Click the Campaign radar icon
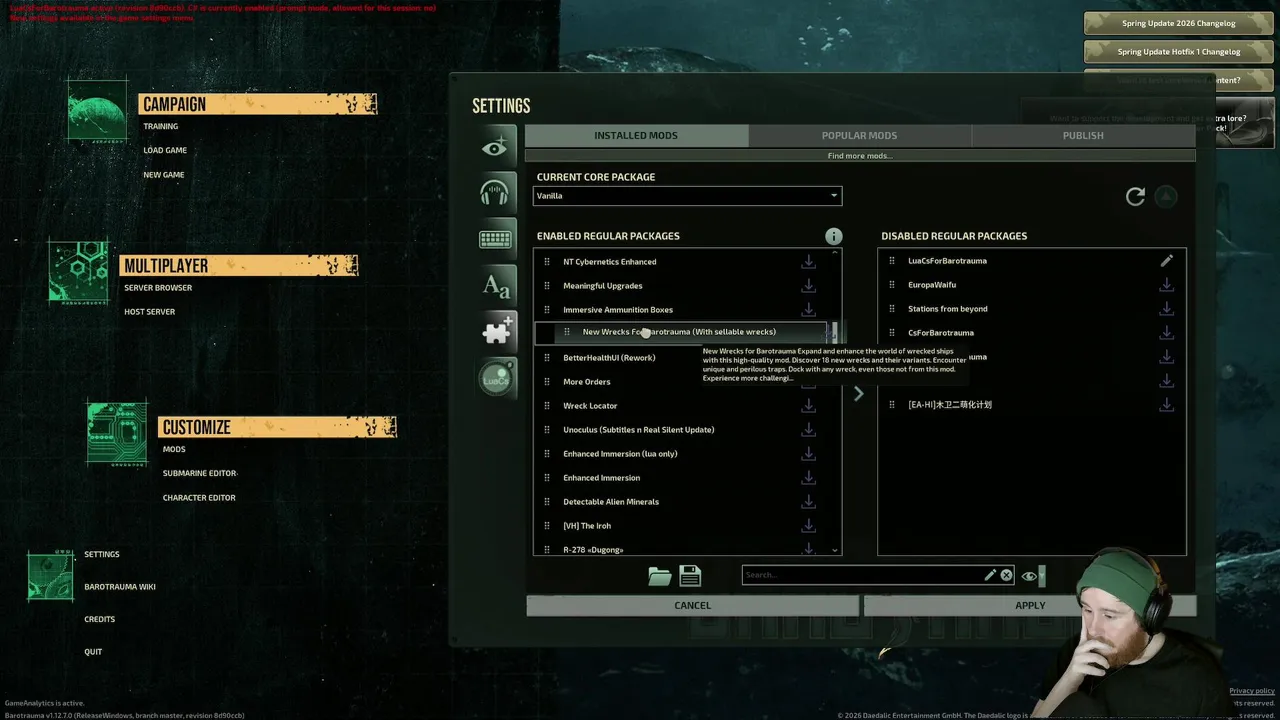Image resolution: width=1280 pixels, height=720 pixels. [x=97, y=110]
